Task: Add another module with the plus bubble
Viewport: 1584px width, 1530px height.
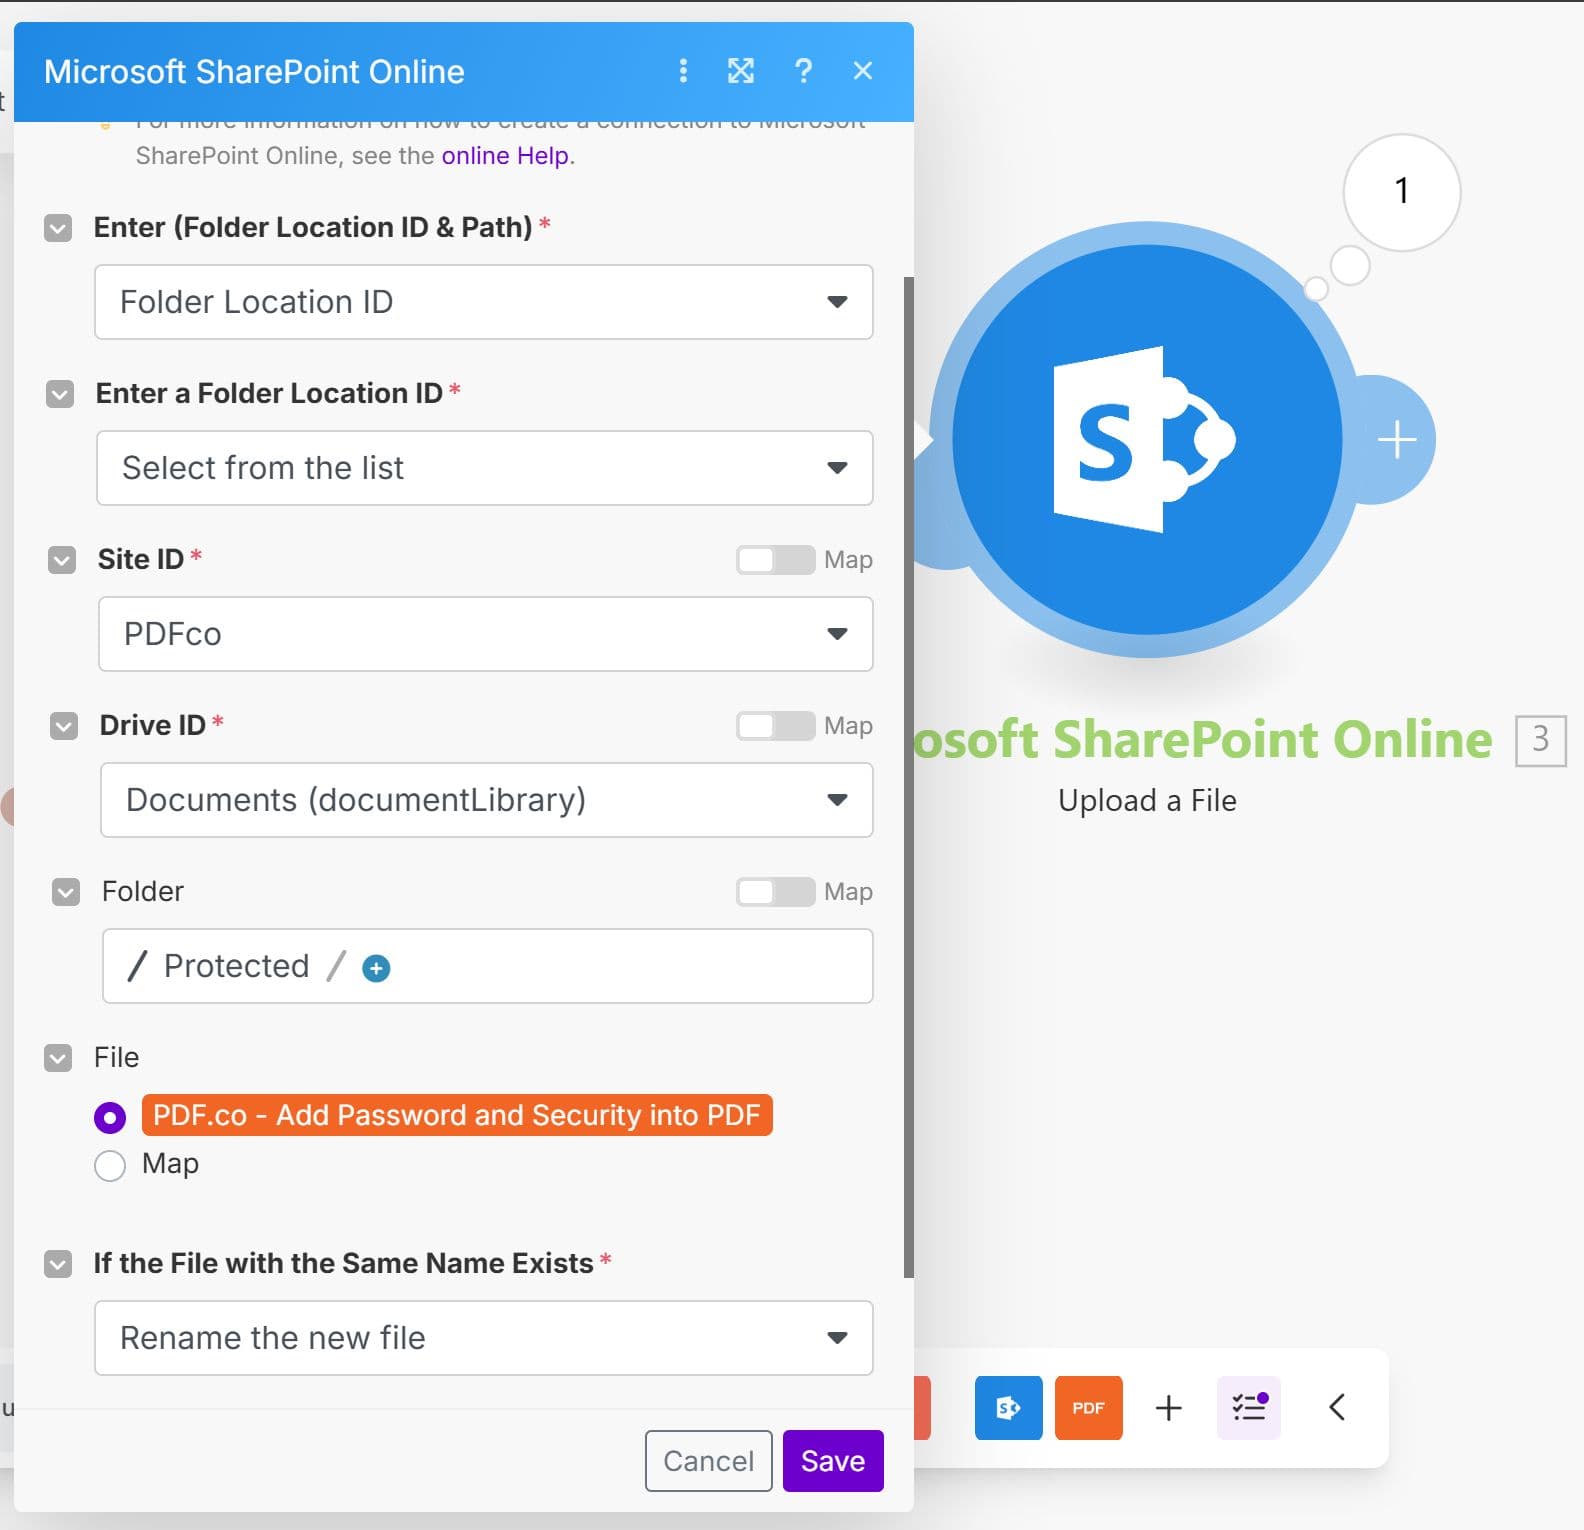Action: tap(1397, 440)
